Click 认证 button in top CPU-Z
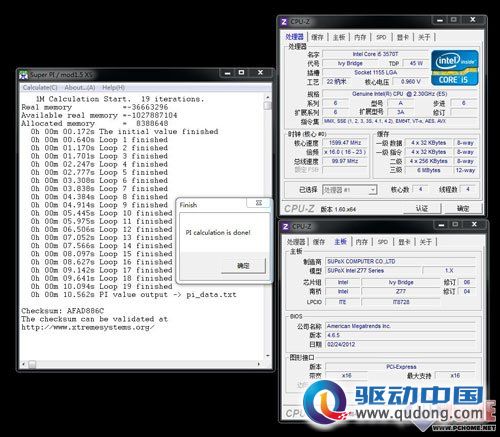Image resolution: width=500 pixels, height=437 pixels. [422, 209]
